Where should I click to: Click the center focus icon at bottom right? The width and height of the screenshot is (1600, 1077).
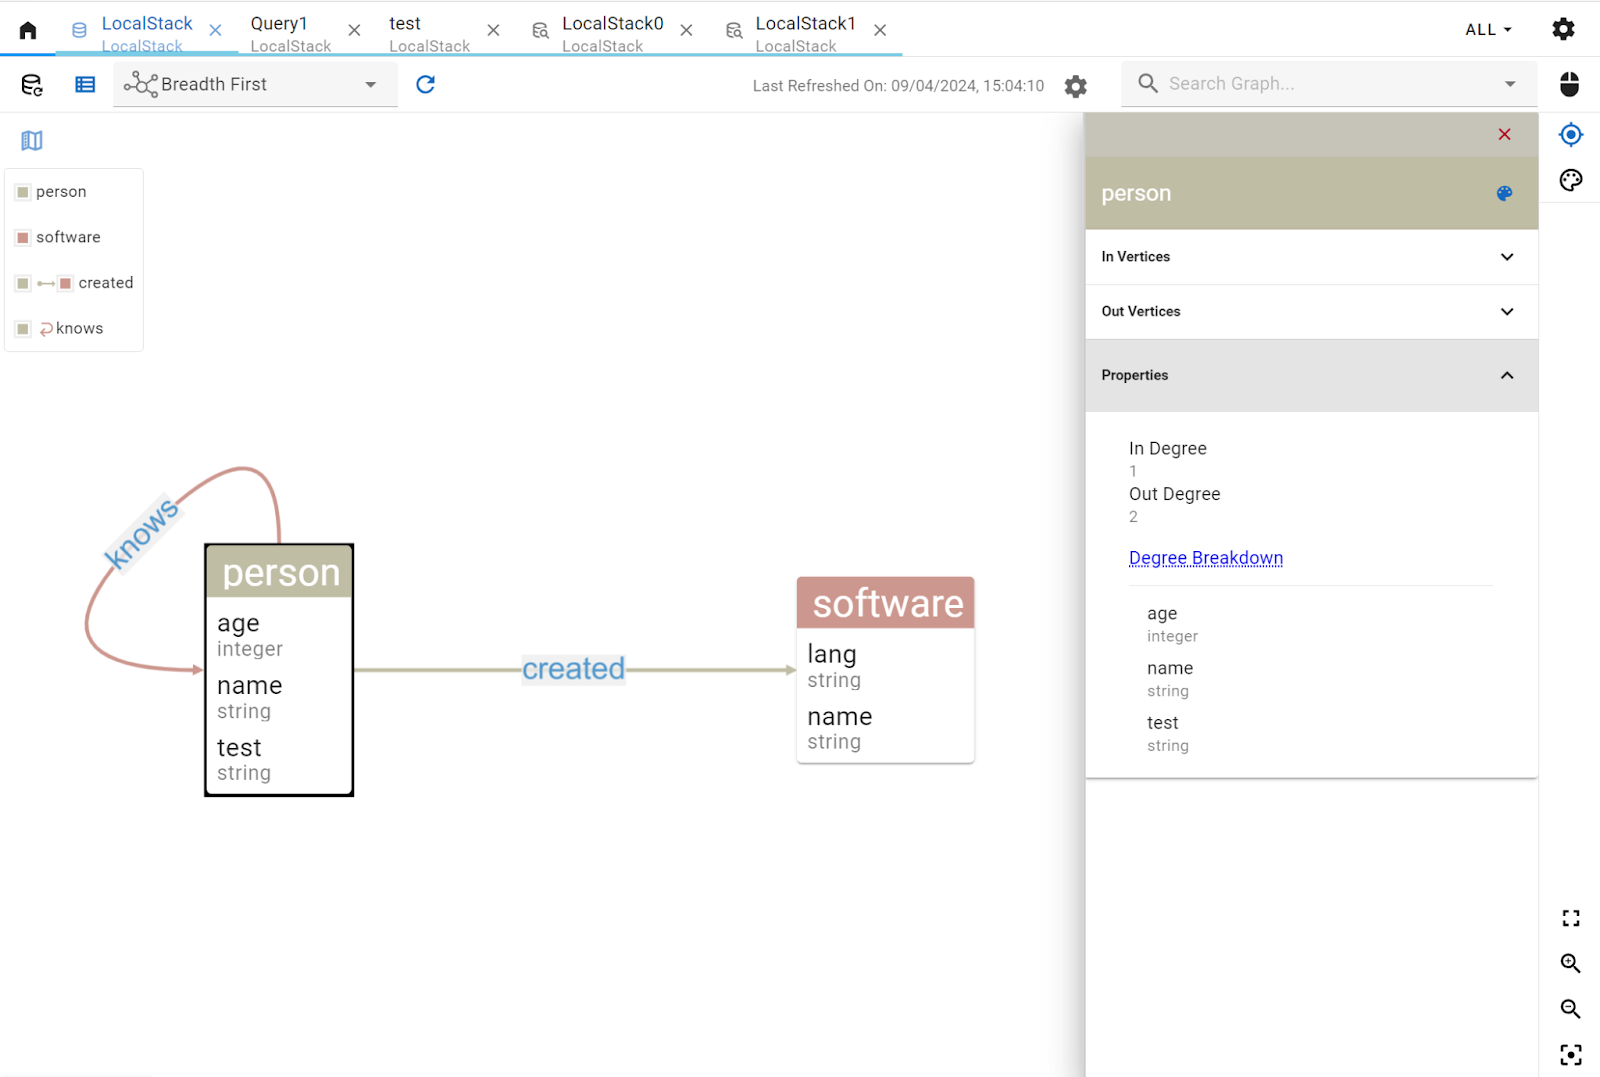(1571, 1054)
